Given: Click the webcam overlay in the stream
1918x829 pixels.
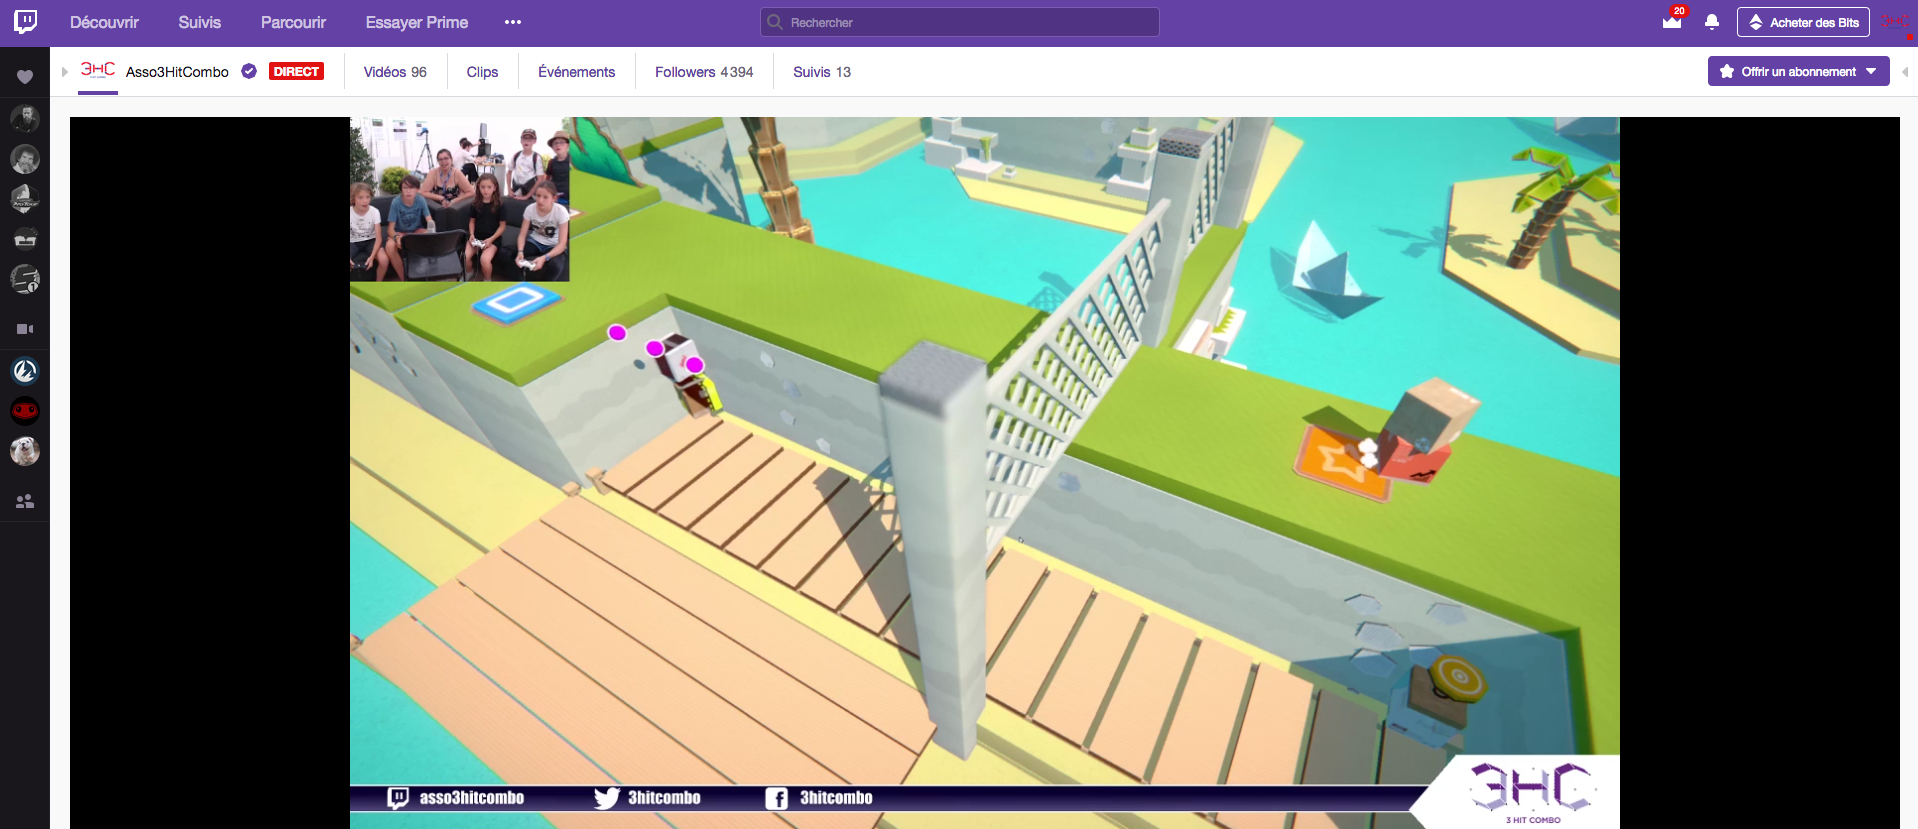Looking at the screenshot, I should point(459,199).
